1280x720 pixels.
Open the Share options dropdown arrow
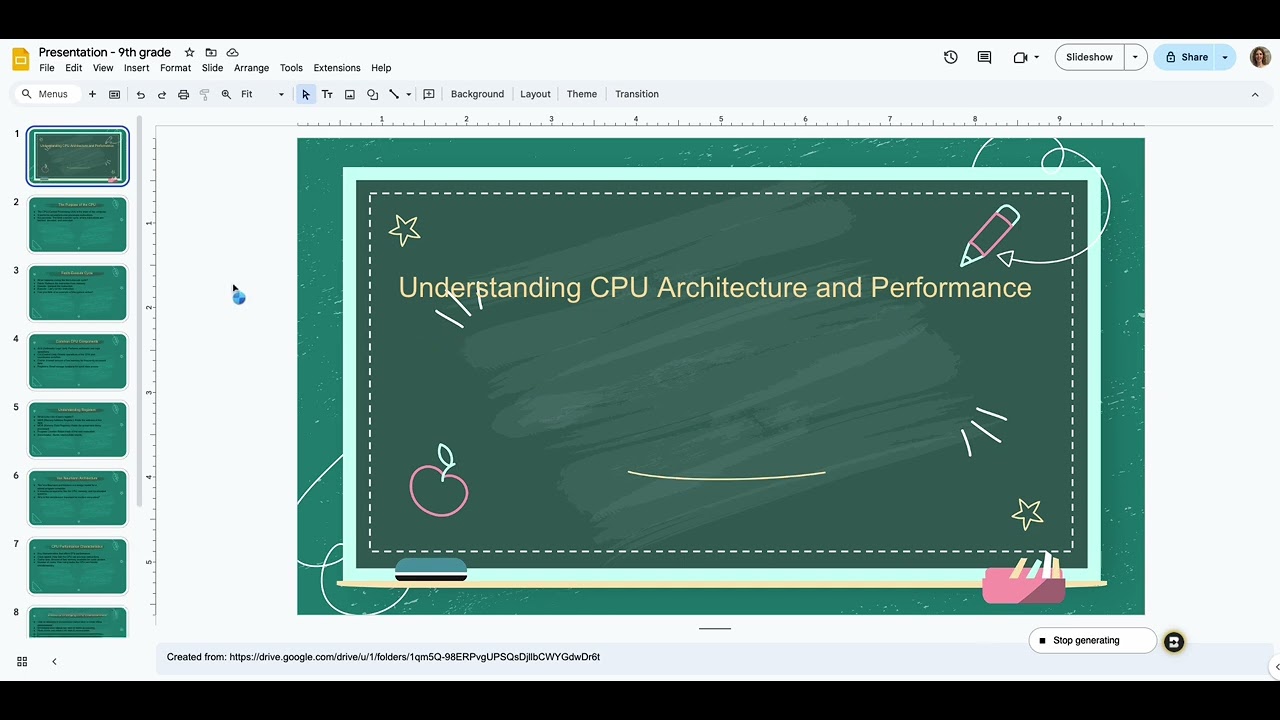click(1225, 57)
